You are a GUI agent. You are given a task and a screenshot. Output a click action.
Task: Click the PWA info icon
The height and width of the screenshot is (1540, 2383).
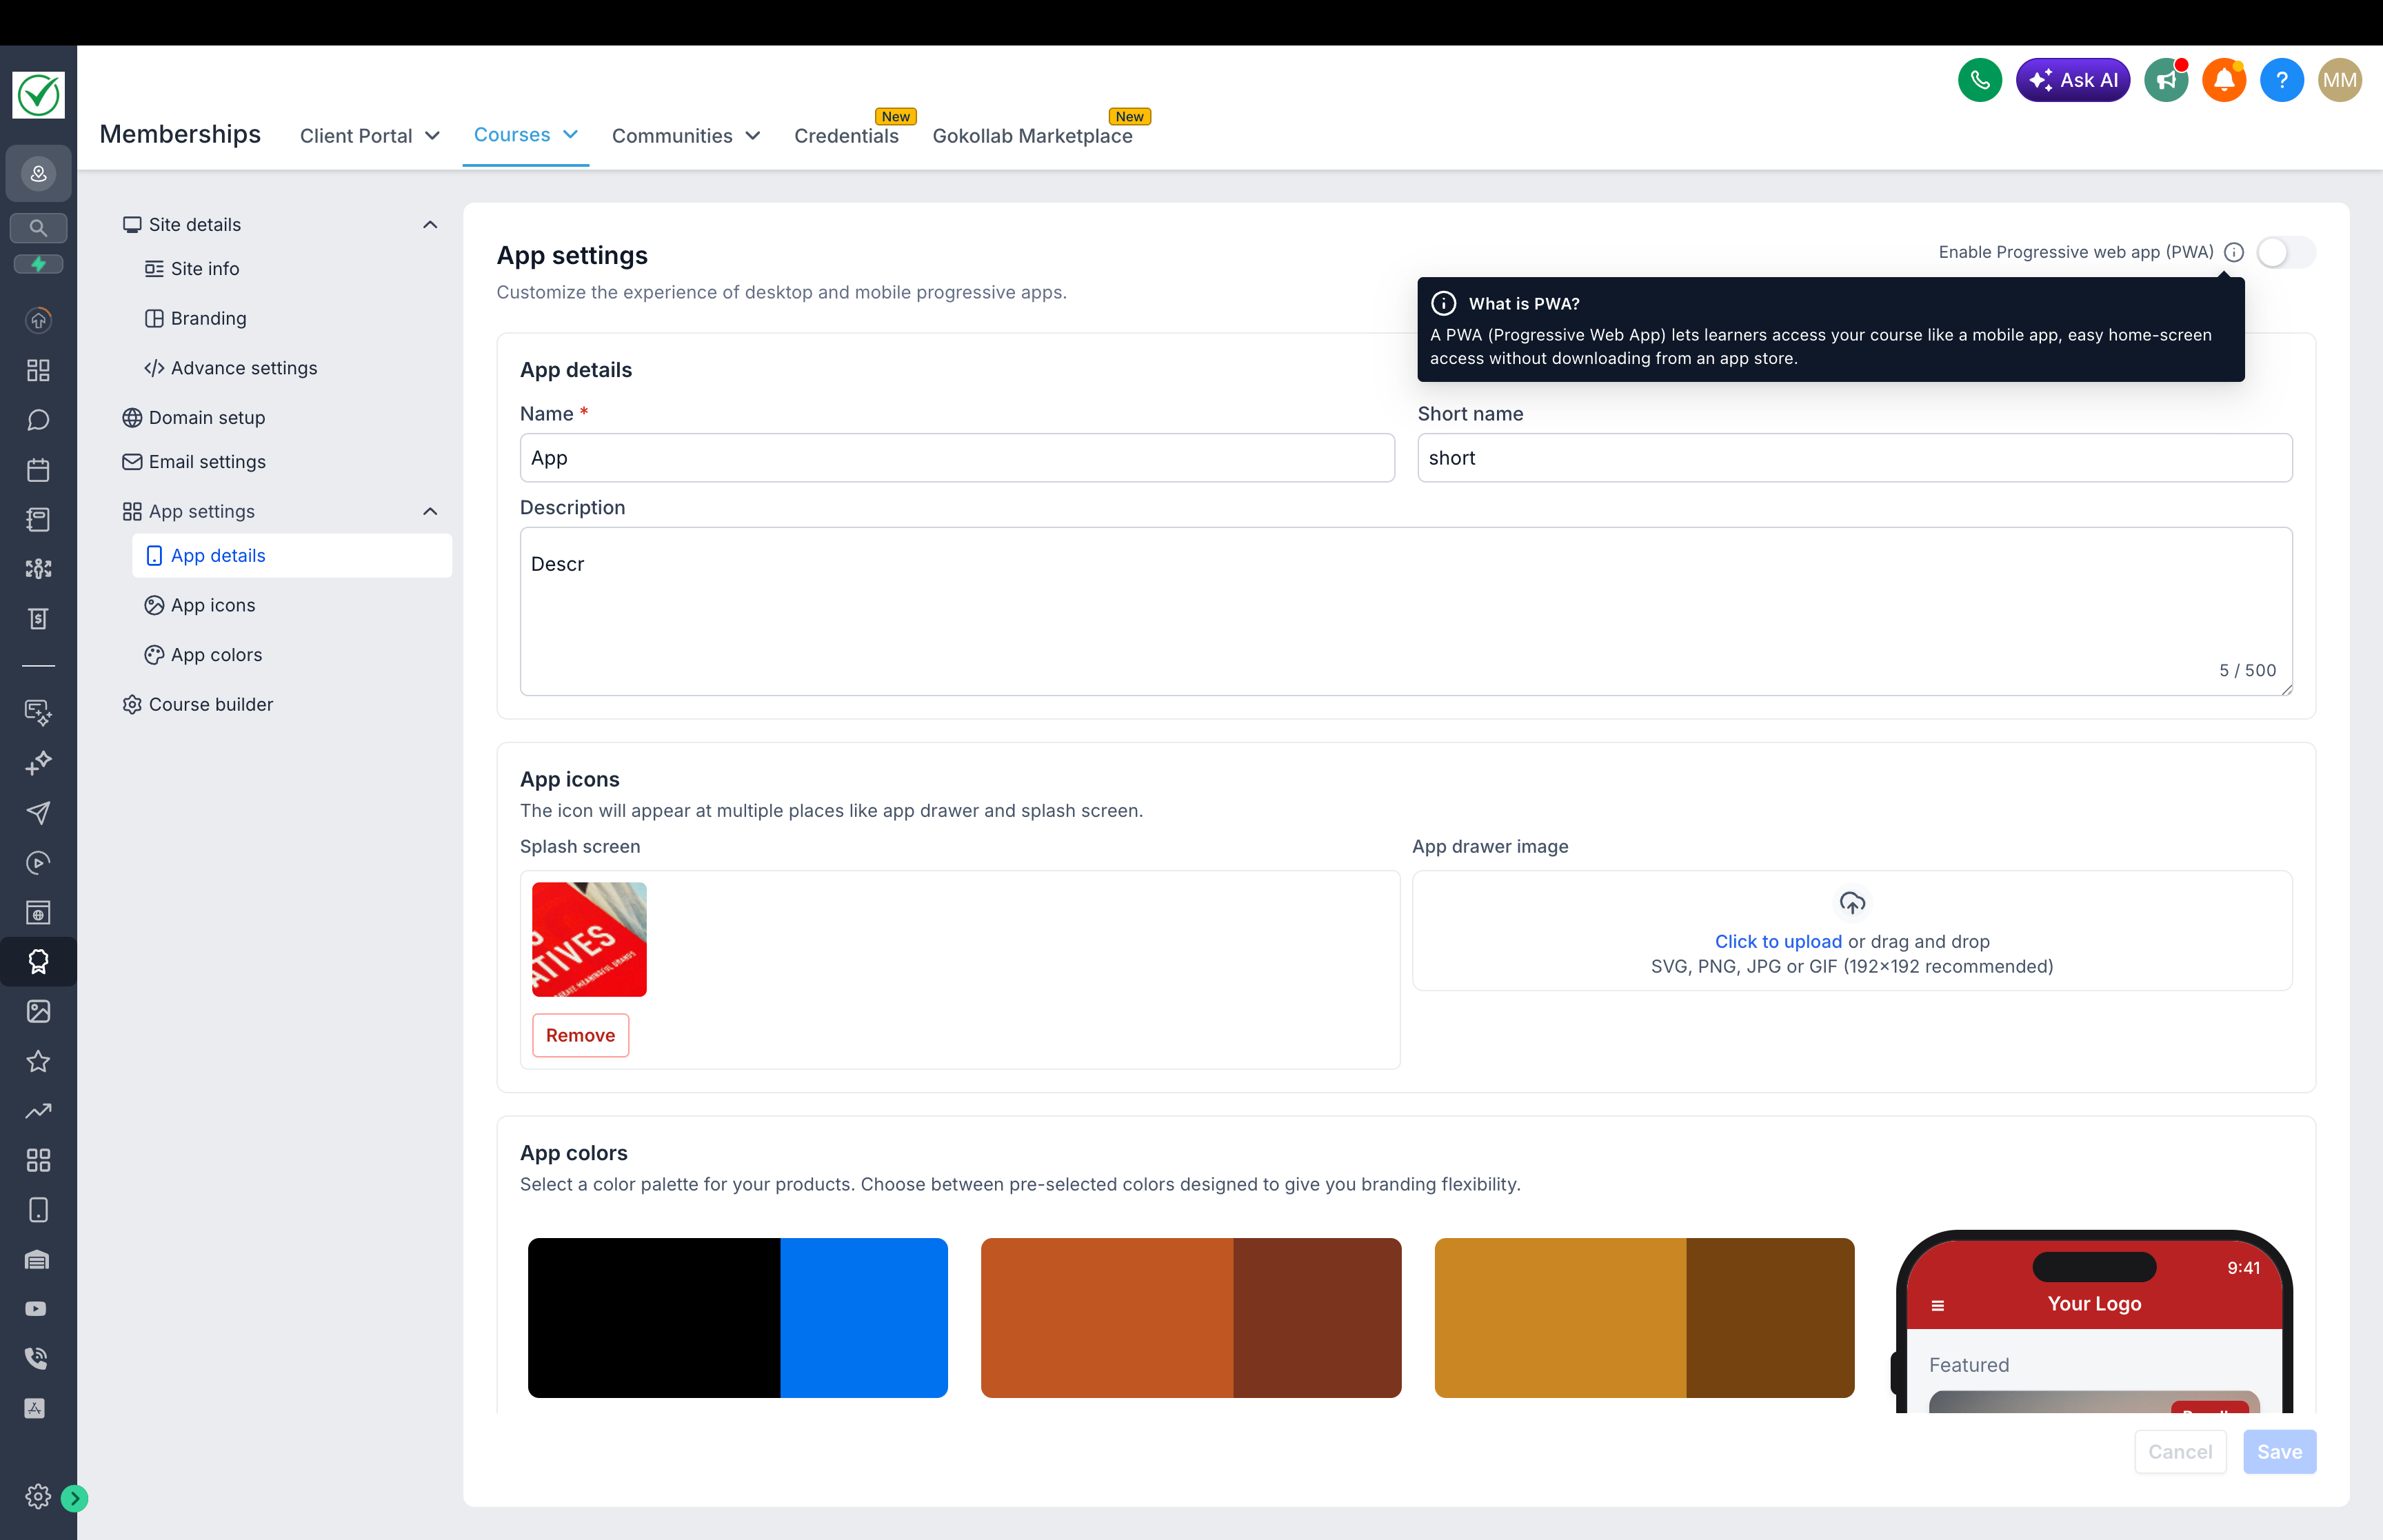(2234, 252)
